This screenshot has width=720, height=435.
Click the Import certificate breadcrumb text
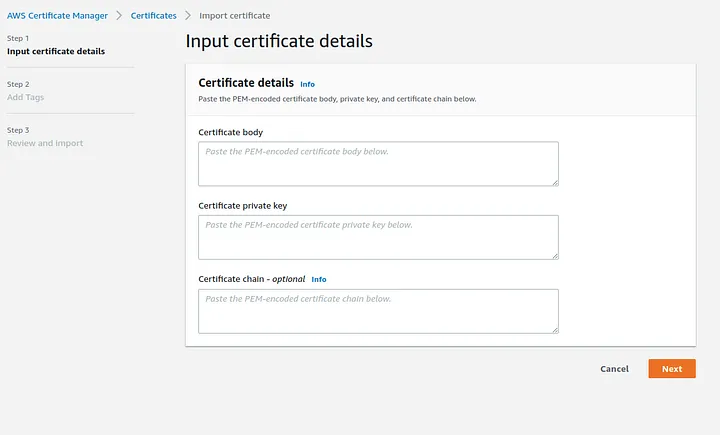[x=235, y=16]
